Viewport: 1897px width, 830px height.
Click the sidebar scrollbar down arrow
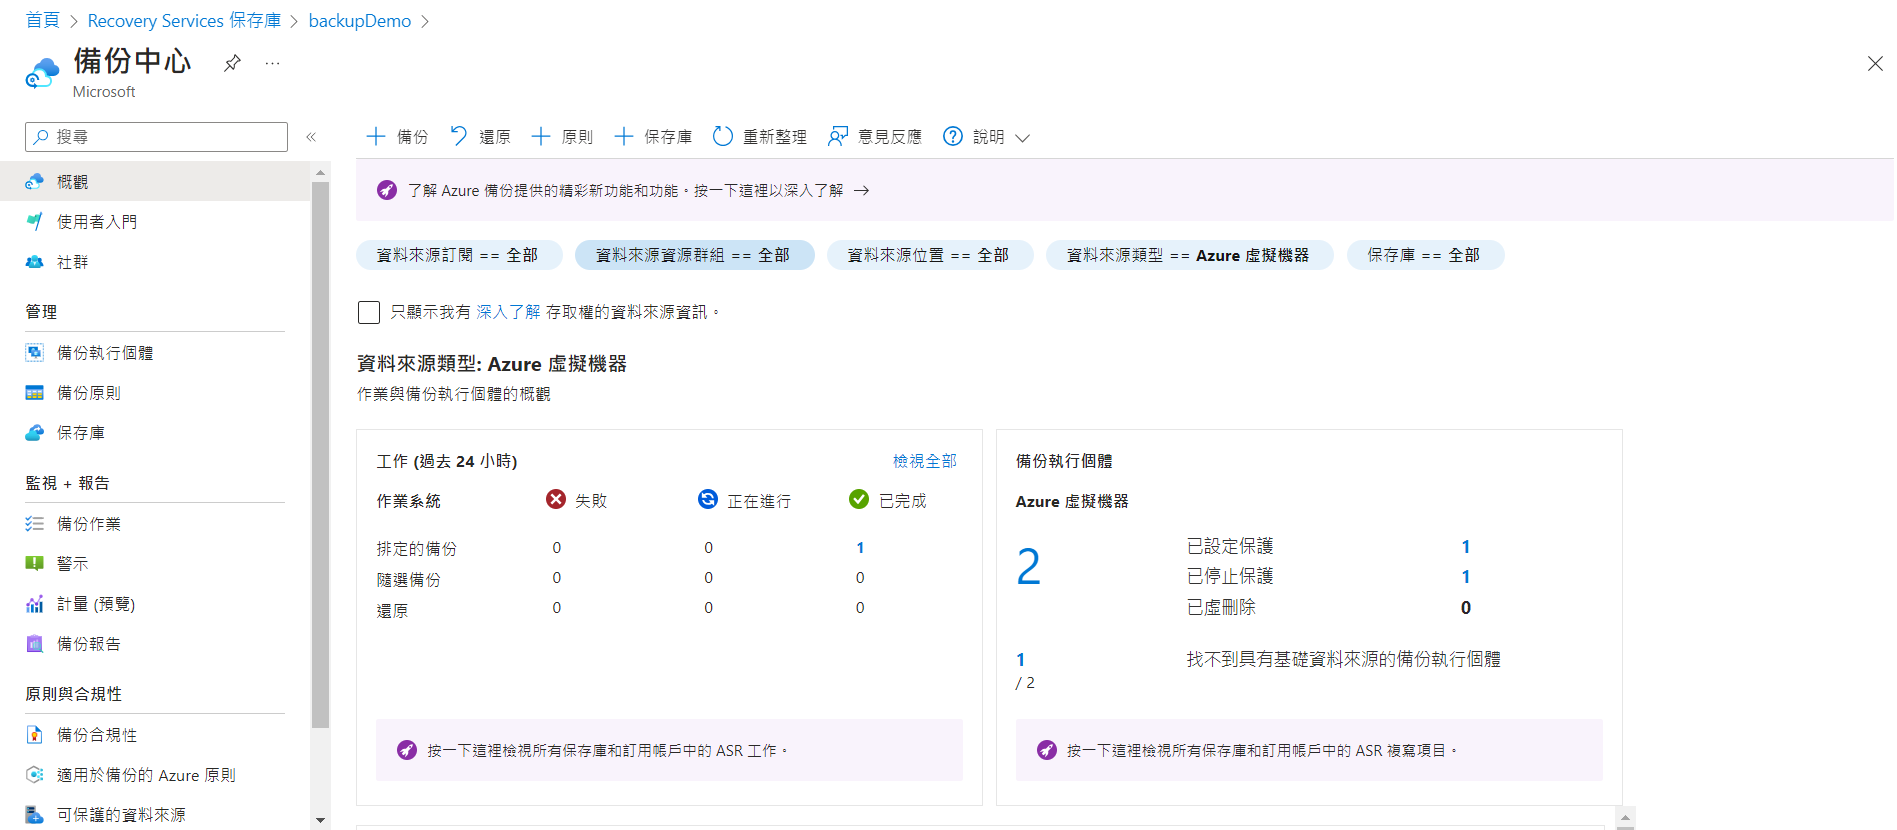tap(320, 821)
